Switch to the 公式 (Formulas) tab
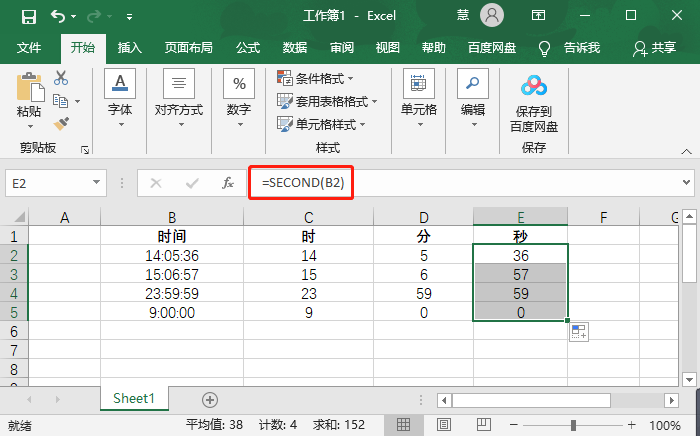Screen dimensions: 700x436 [248, 48]
